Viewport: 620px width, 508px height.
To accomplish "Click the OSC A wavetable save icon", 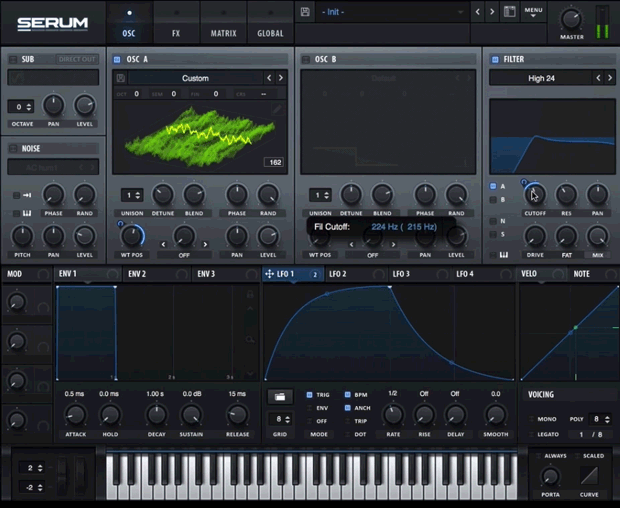I will (121, 78).
